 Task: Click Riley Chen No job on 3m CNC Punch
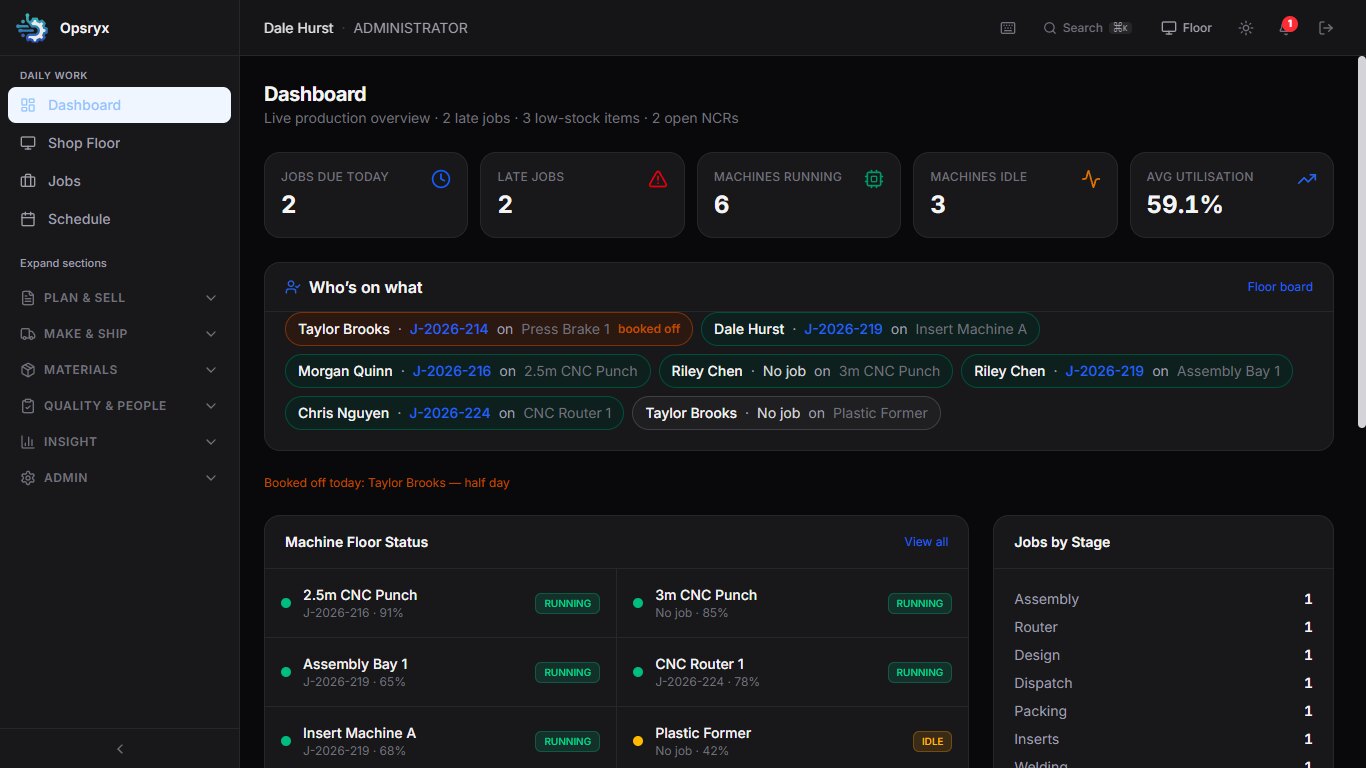click(x=806, y=371)
